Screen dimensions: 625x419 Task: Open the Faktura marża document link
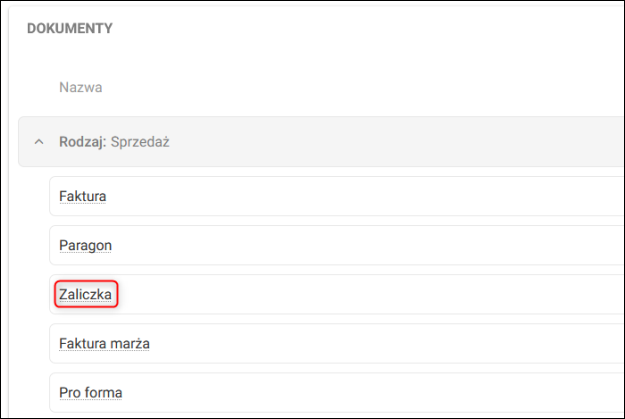pos(104,344)
